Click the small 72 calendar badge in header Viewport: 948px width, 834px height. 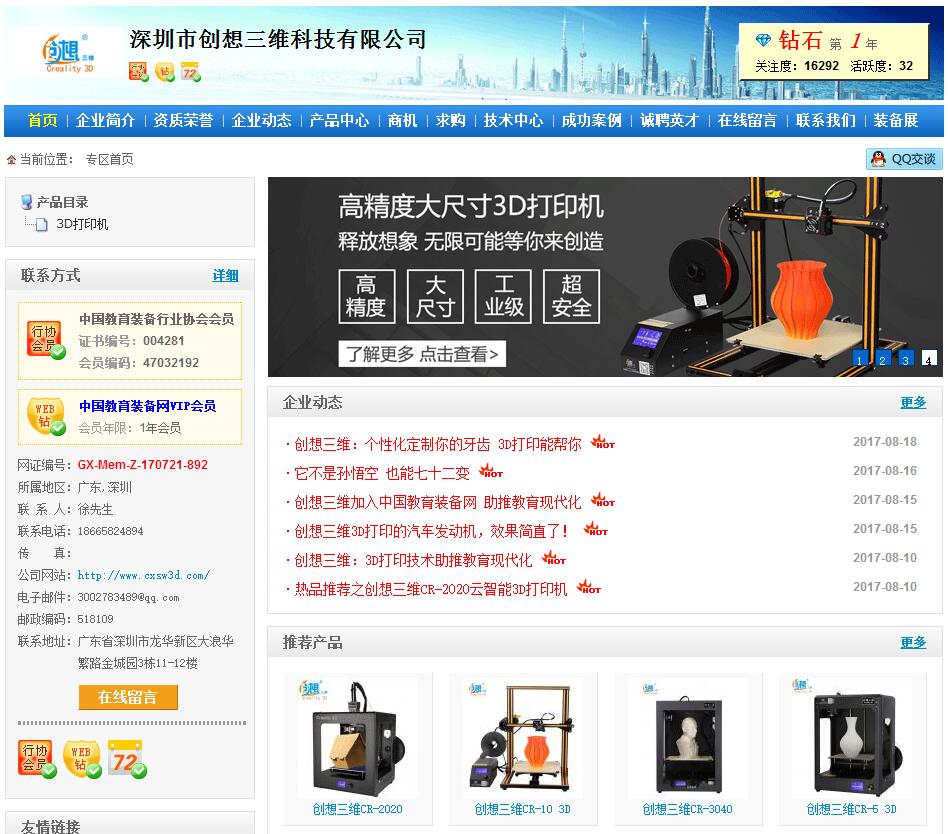[x=190, y=71]
